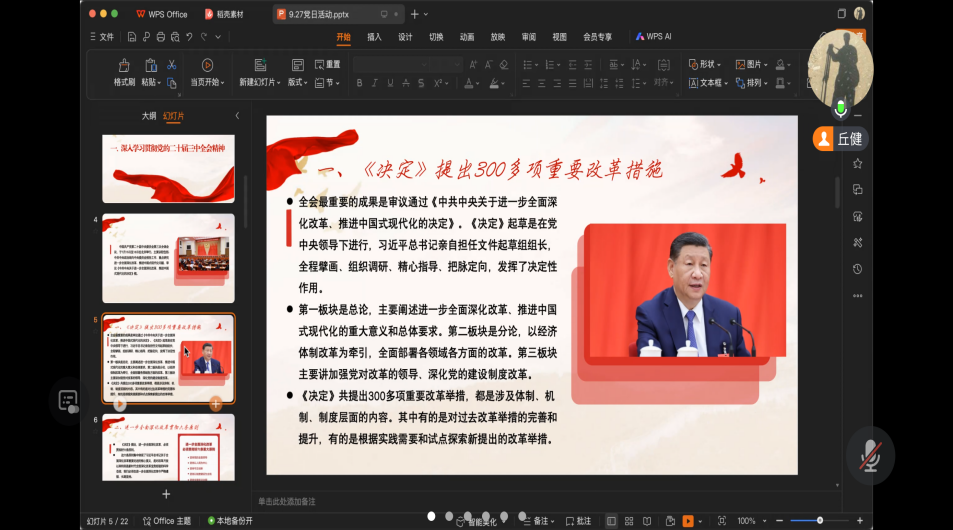Click orange slideshow play button in status bar
This screenshot has width=953, height=530.
point(688,521)
